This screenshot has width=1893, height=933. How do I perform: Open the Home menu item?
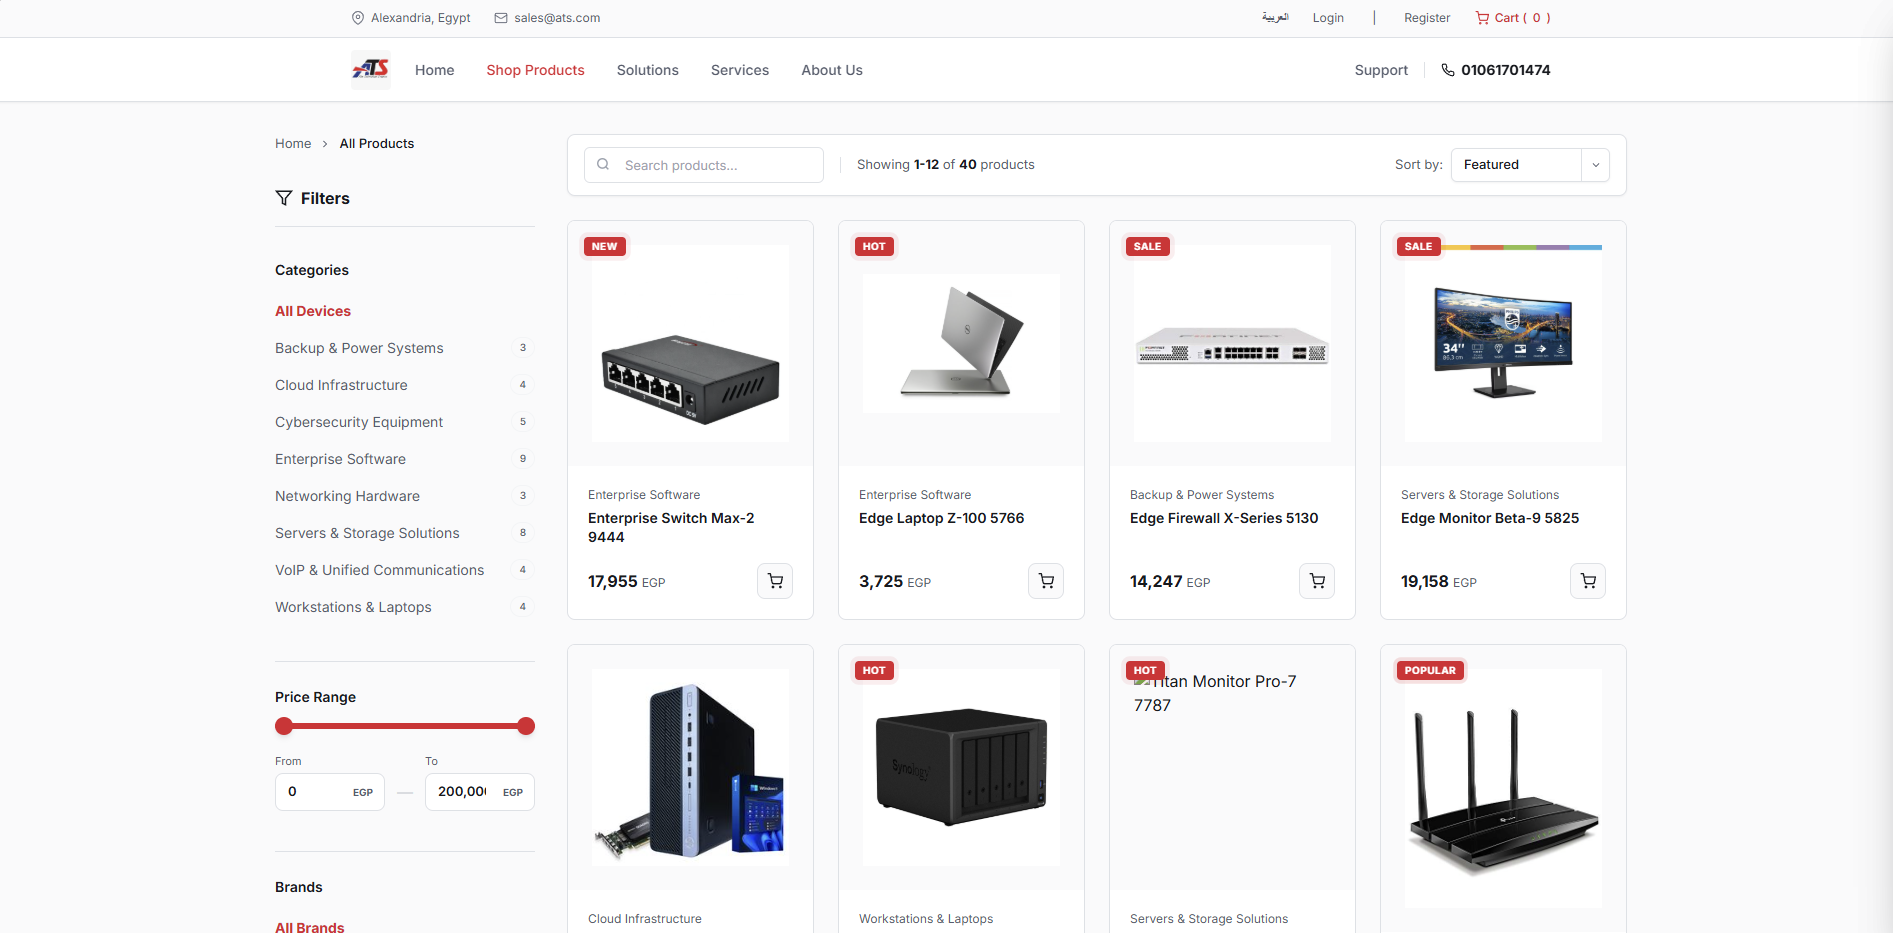point(434,70)
